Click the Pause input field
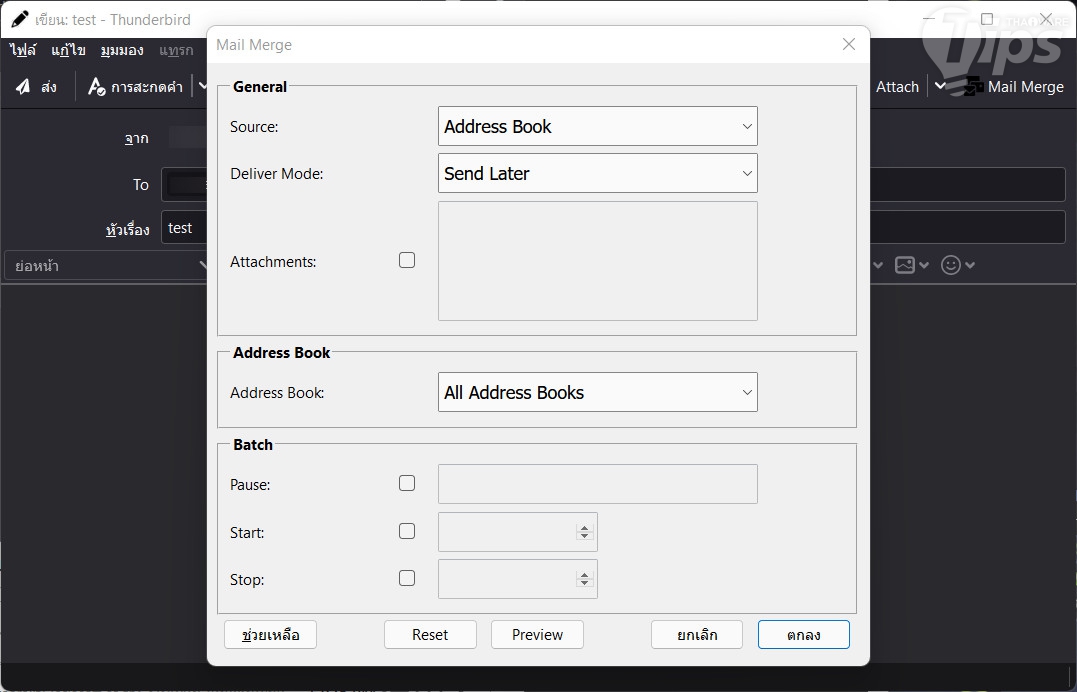Viewport: 1077px width, 692px height. pyautogui.click(x=598, y=484)
